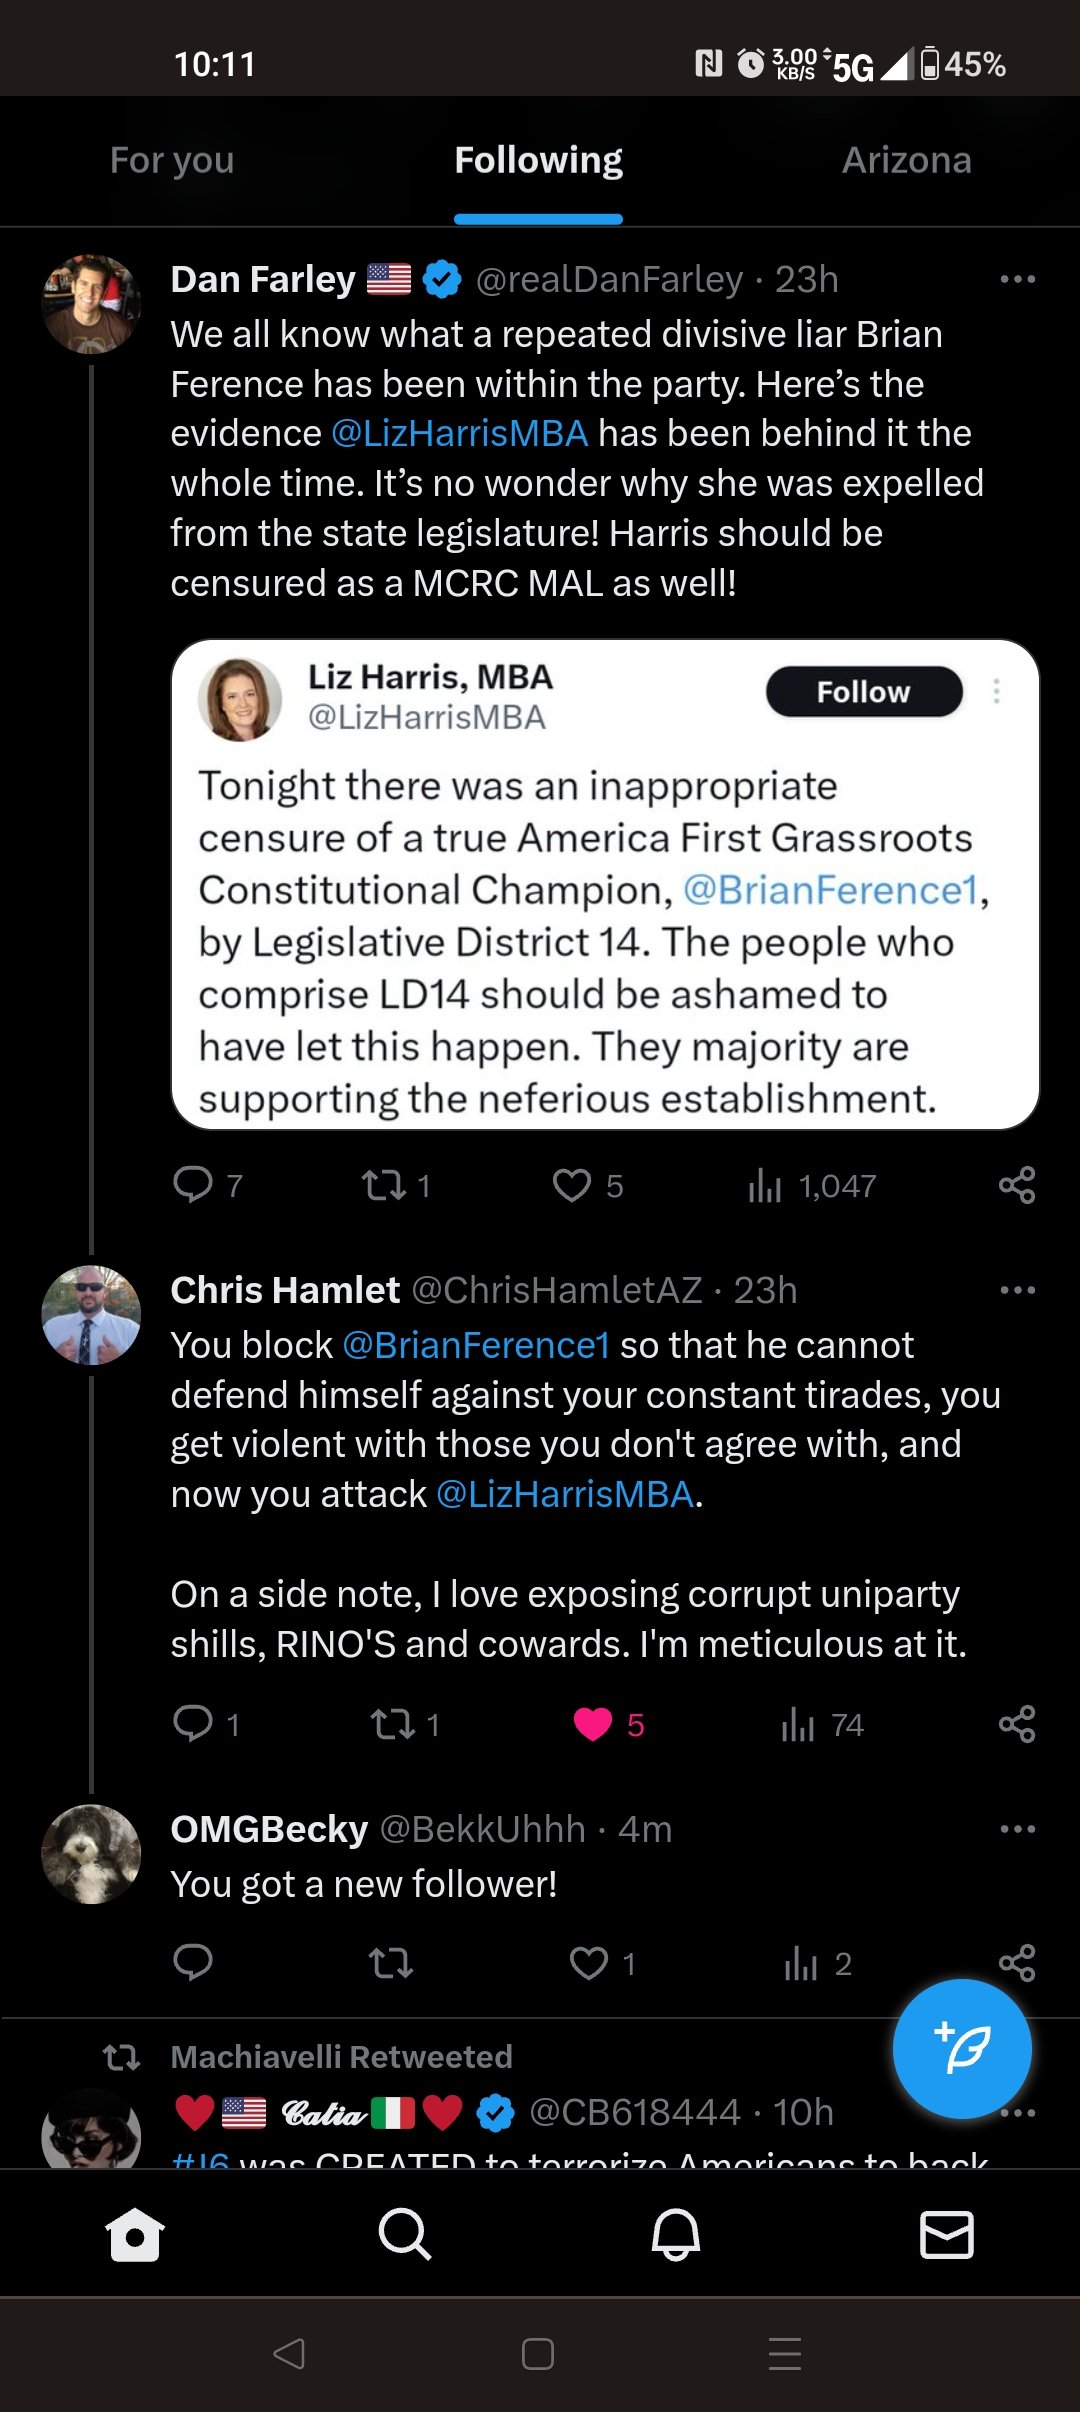Image resolution: width=1080 pixels, height=2412 pixels.
Task: Switch to the Arizona tab
Action: [906, 160]
